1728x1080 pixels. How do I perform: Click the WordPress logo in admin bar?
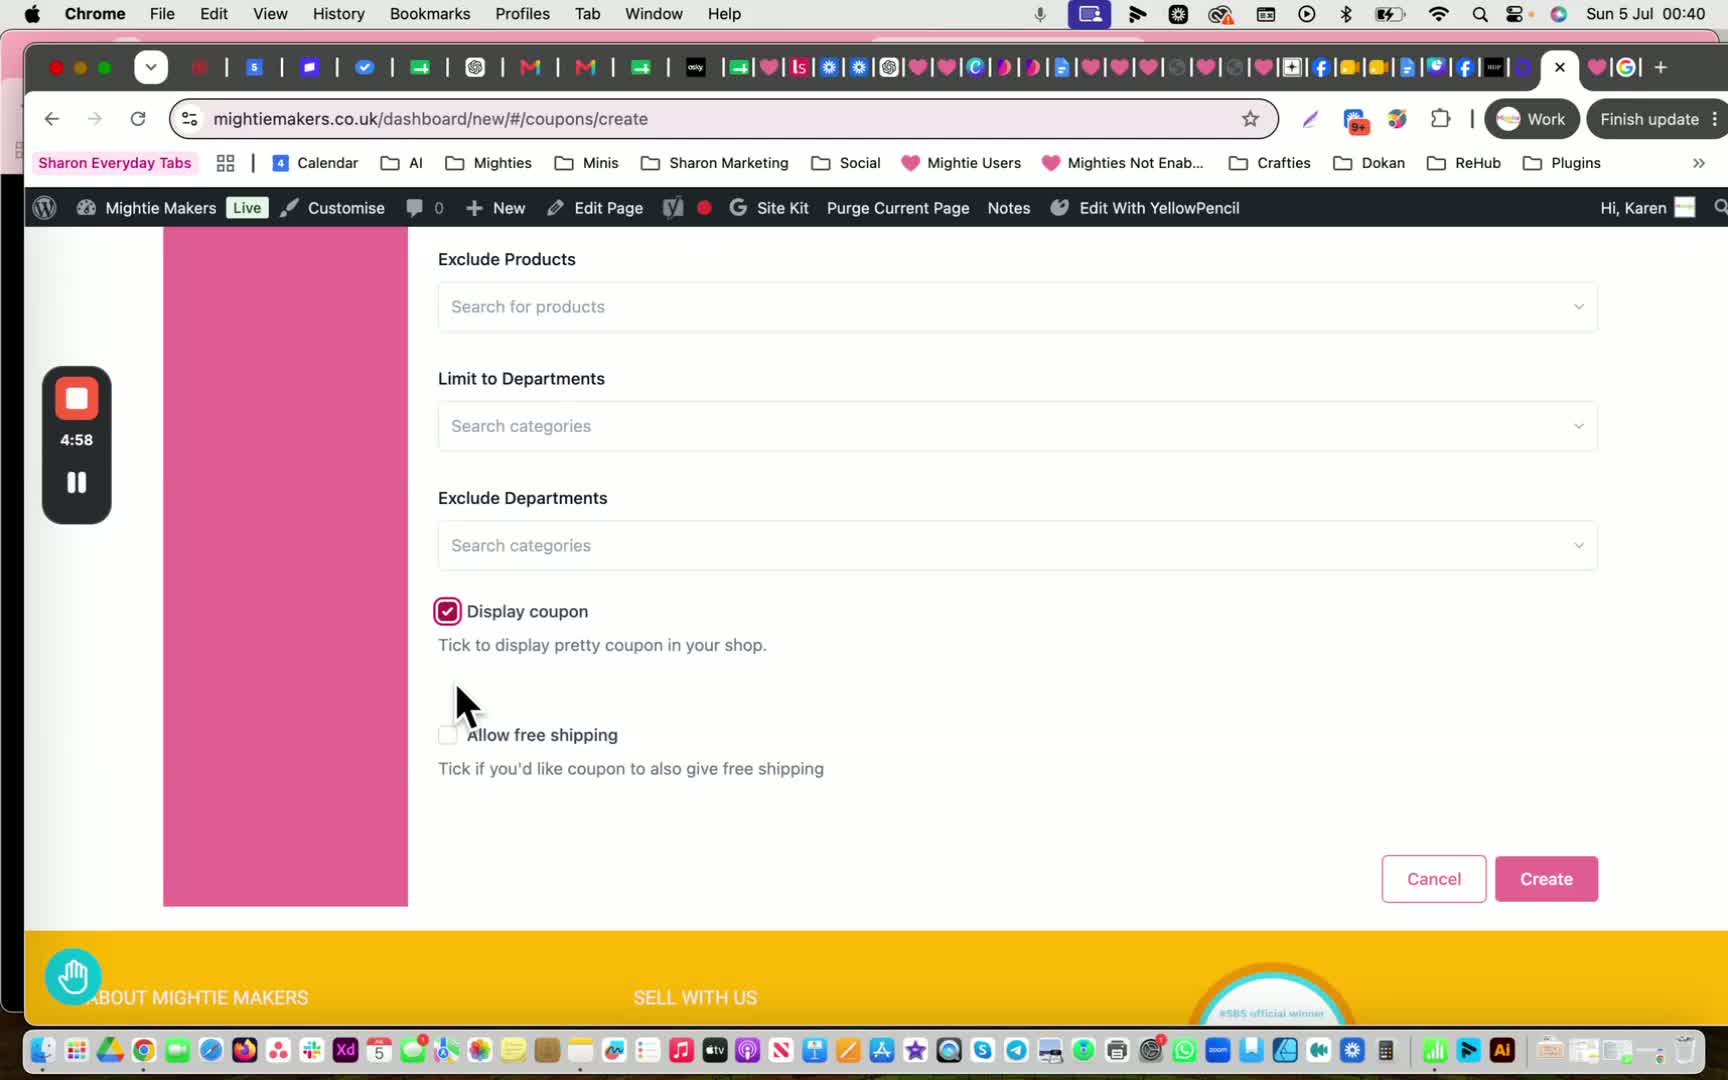[44, 208]
